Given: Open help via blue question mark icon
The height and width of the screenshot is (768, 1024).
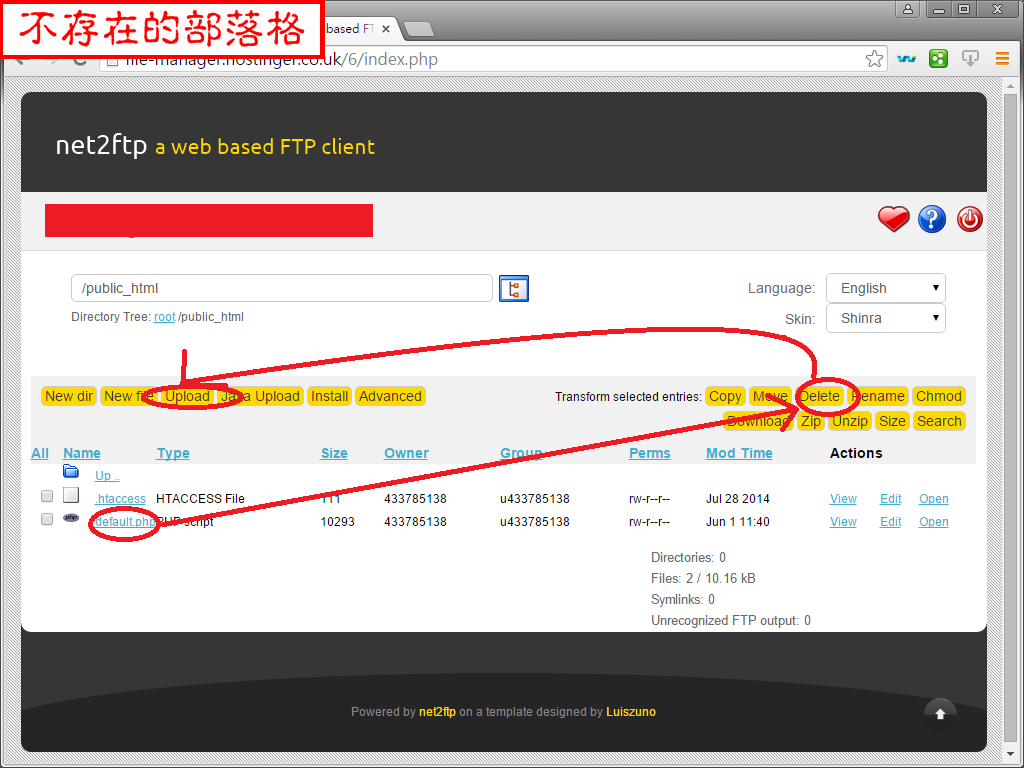Looking at the screenshot, I should [932, 219].
